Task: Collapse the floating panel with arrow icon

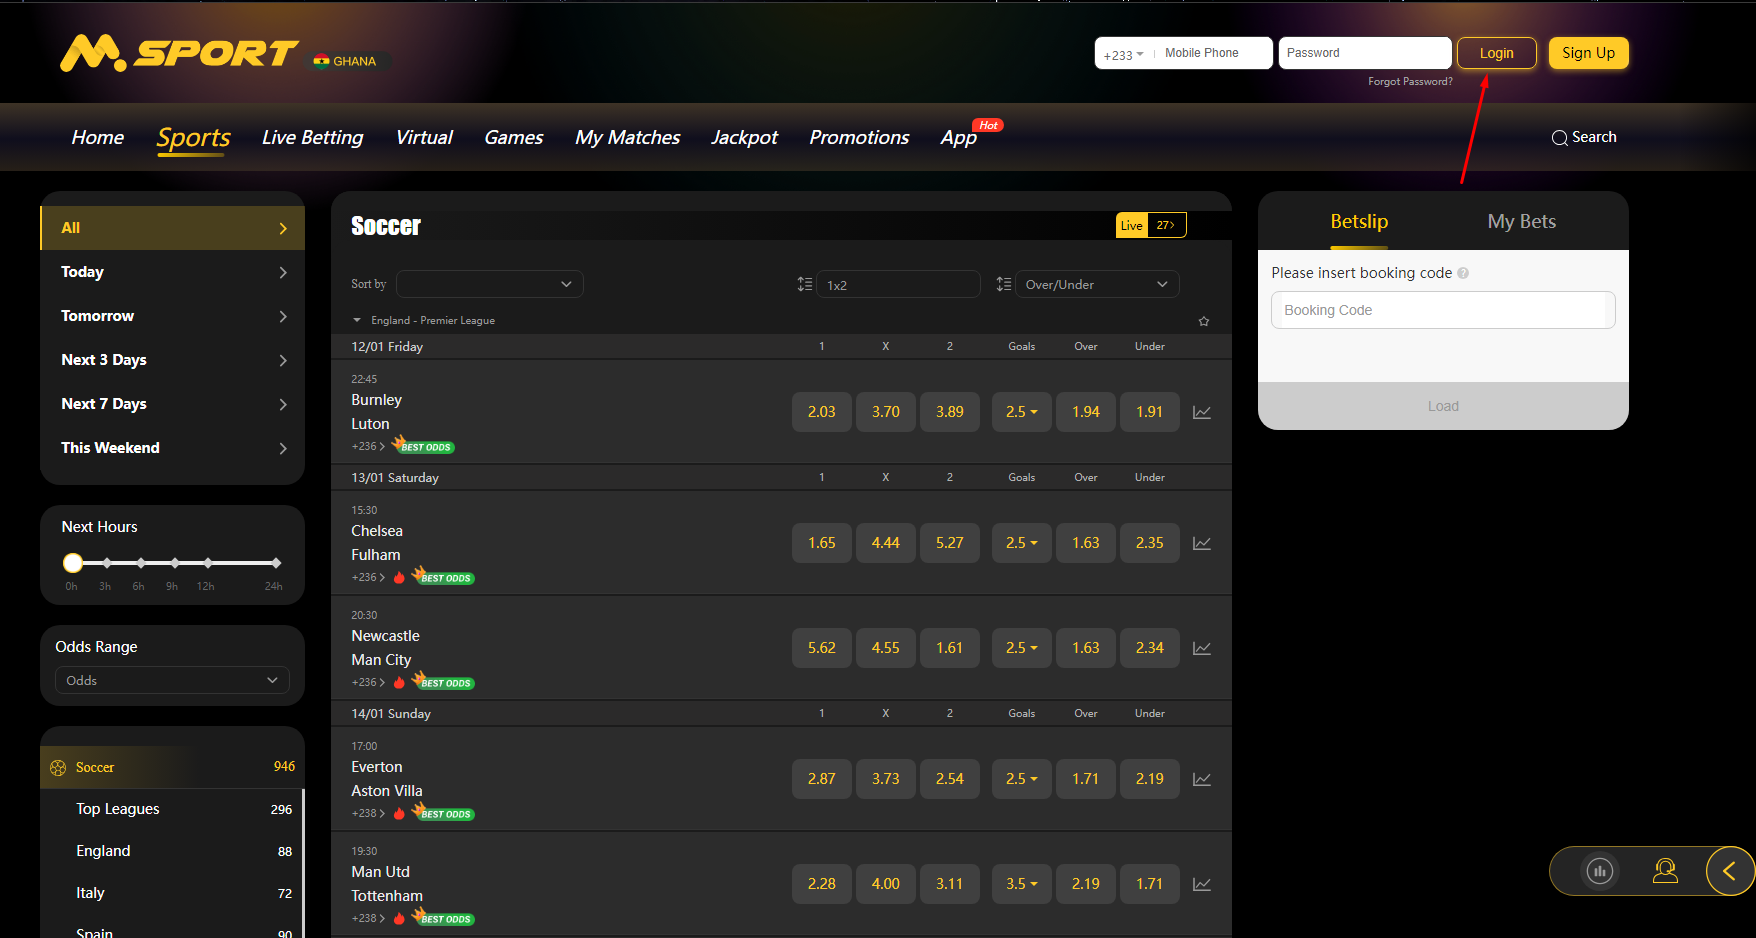Action: (1729, 871)
